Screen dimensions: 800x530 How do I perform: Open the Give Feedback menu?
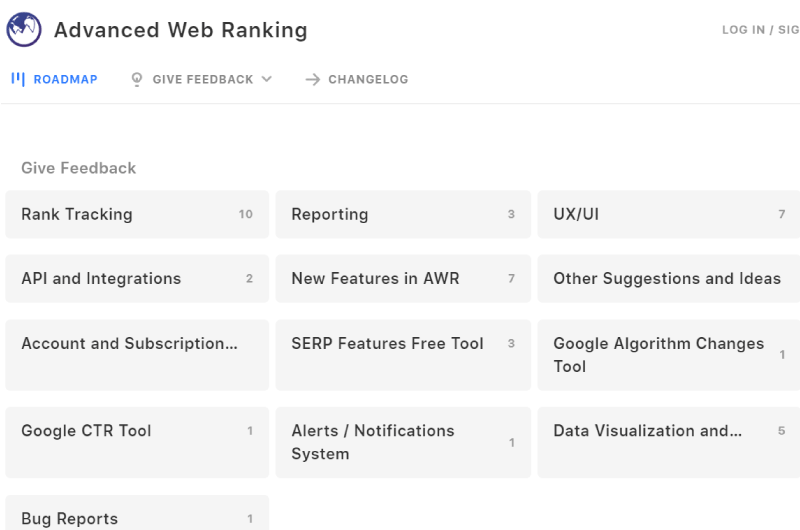[202, 79]
